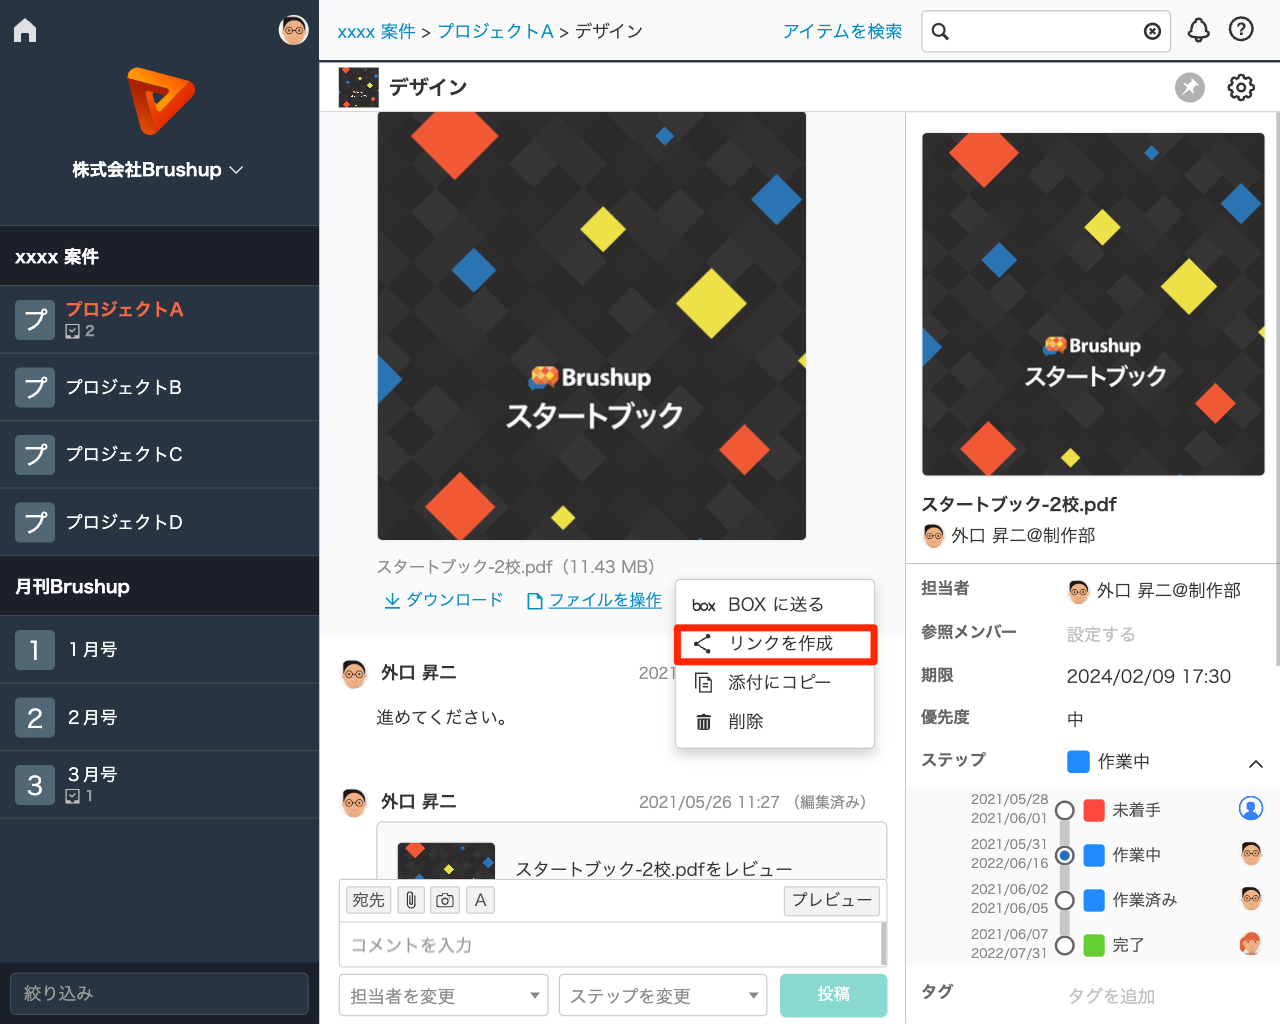Open the notifications bell
The image size is (1280, 1024).
click(x=1198, y=30)
